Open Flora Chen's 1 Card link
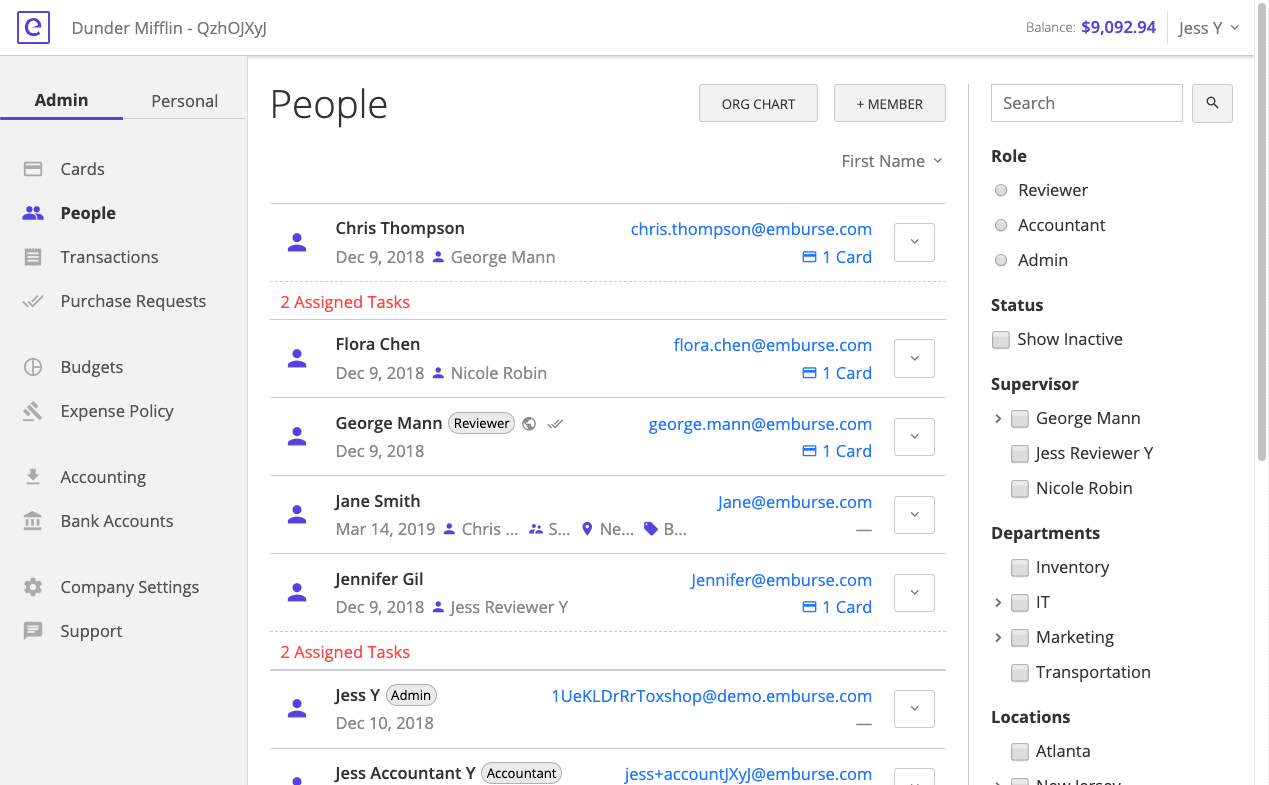The height and width of the screenshot is (785, 1269). tap(837, 373)
